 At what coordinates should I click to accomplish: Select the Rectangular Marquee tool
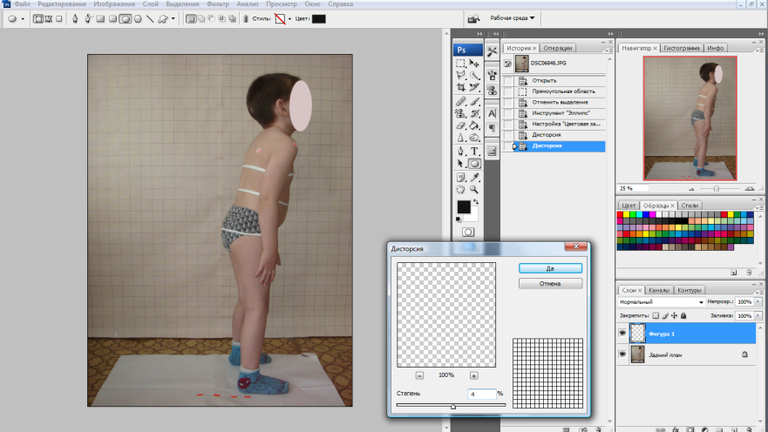pyautogui.click(x=461, y=63)
